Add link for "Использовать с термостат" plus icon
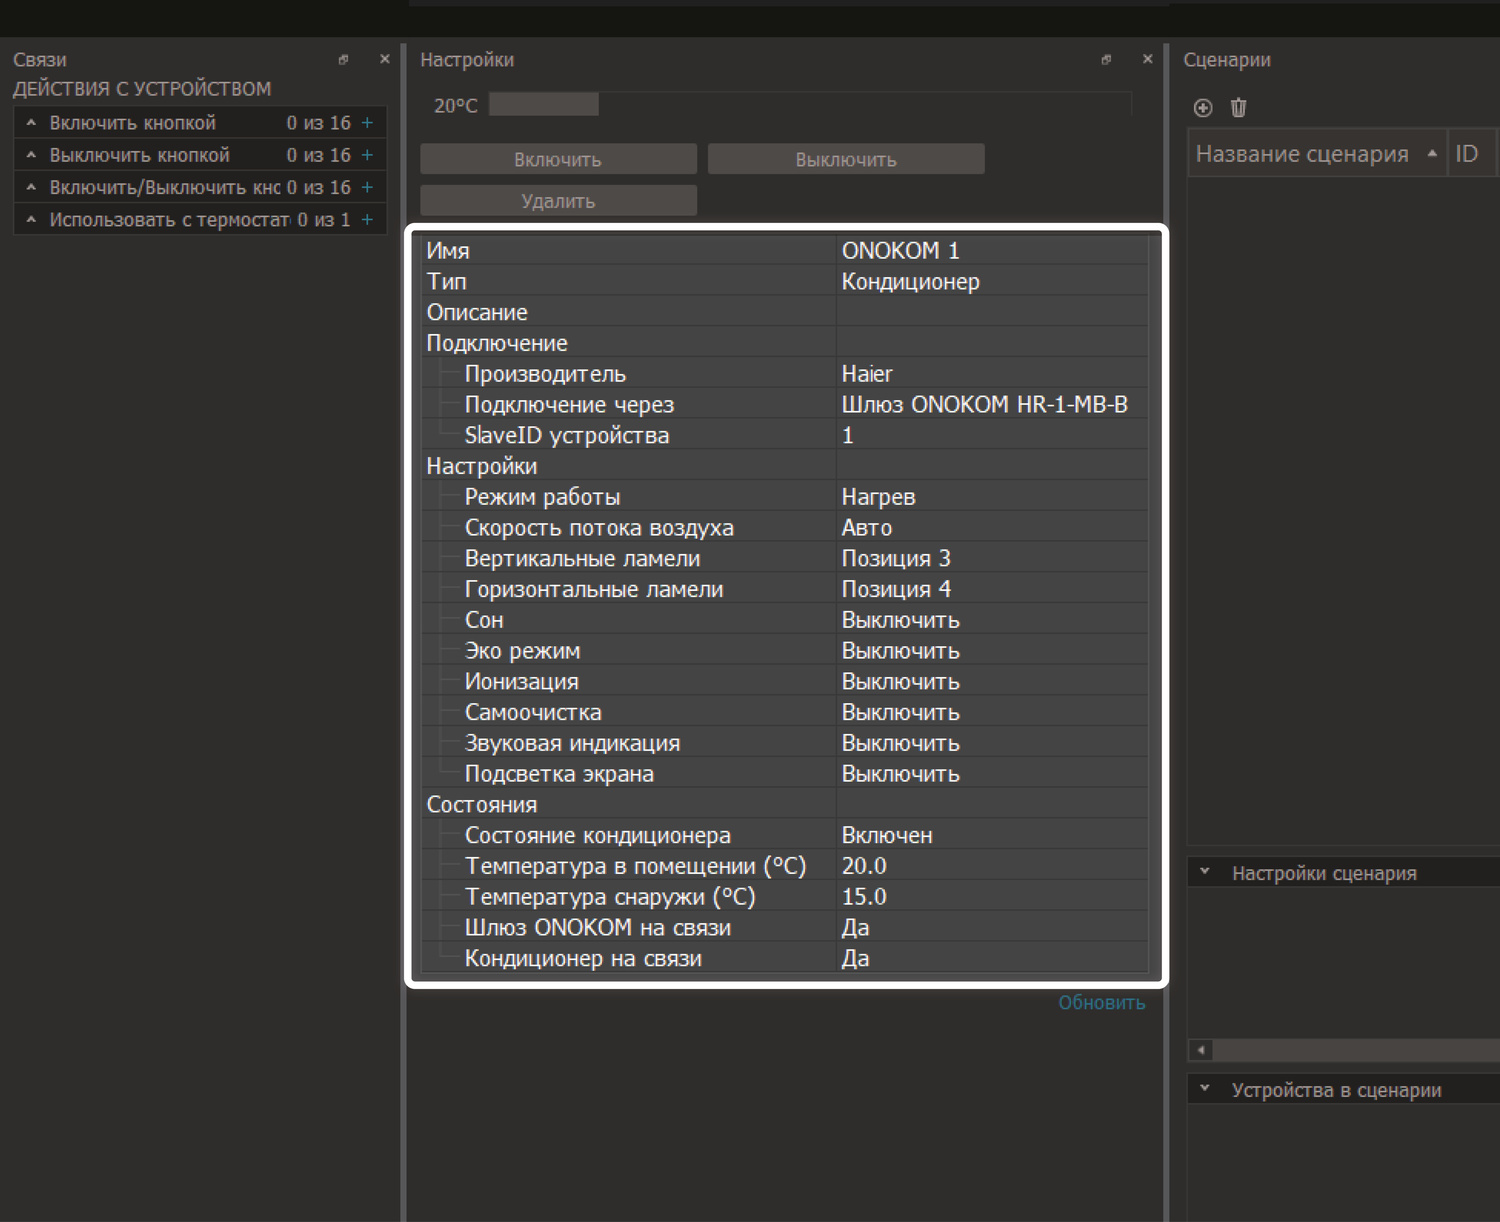 (x=367, y=220)
